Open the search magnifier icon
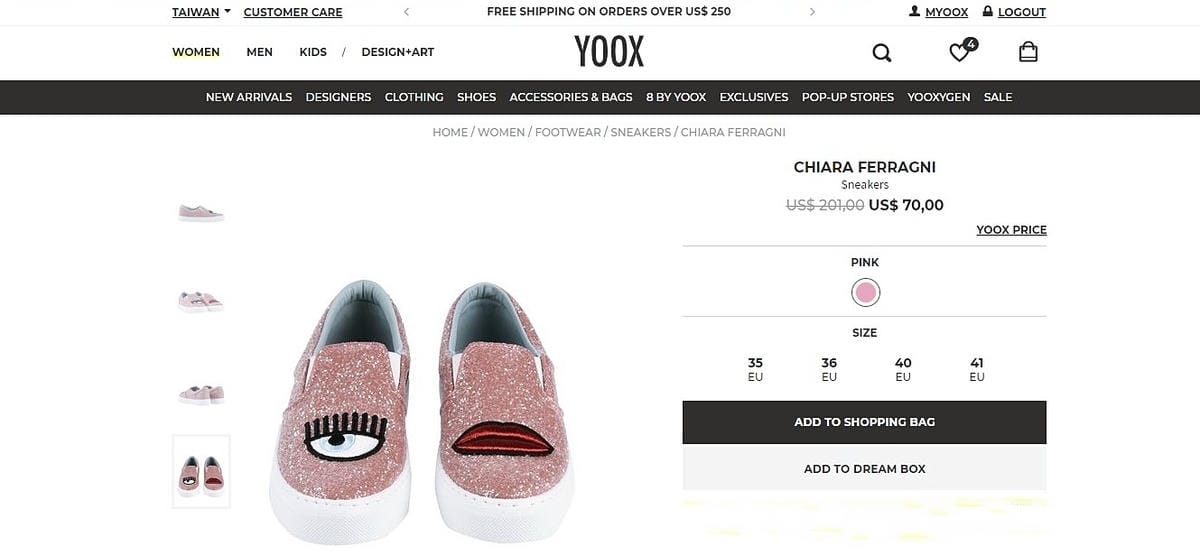 click(881, 53)
